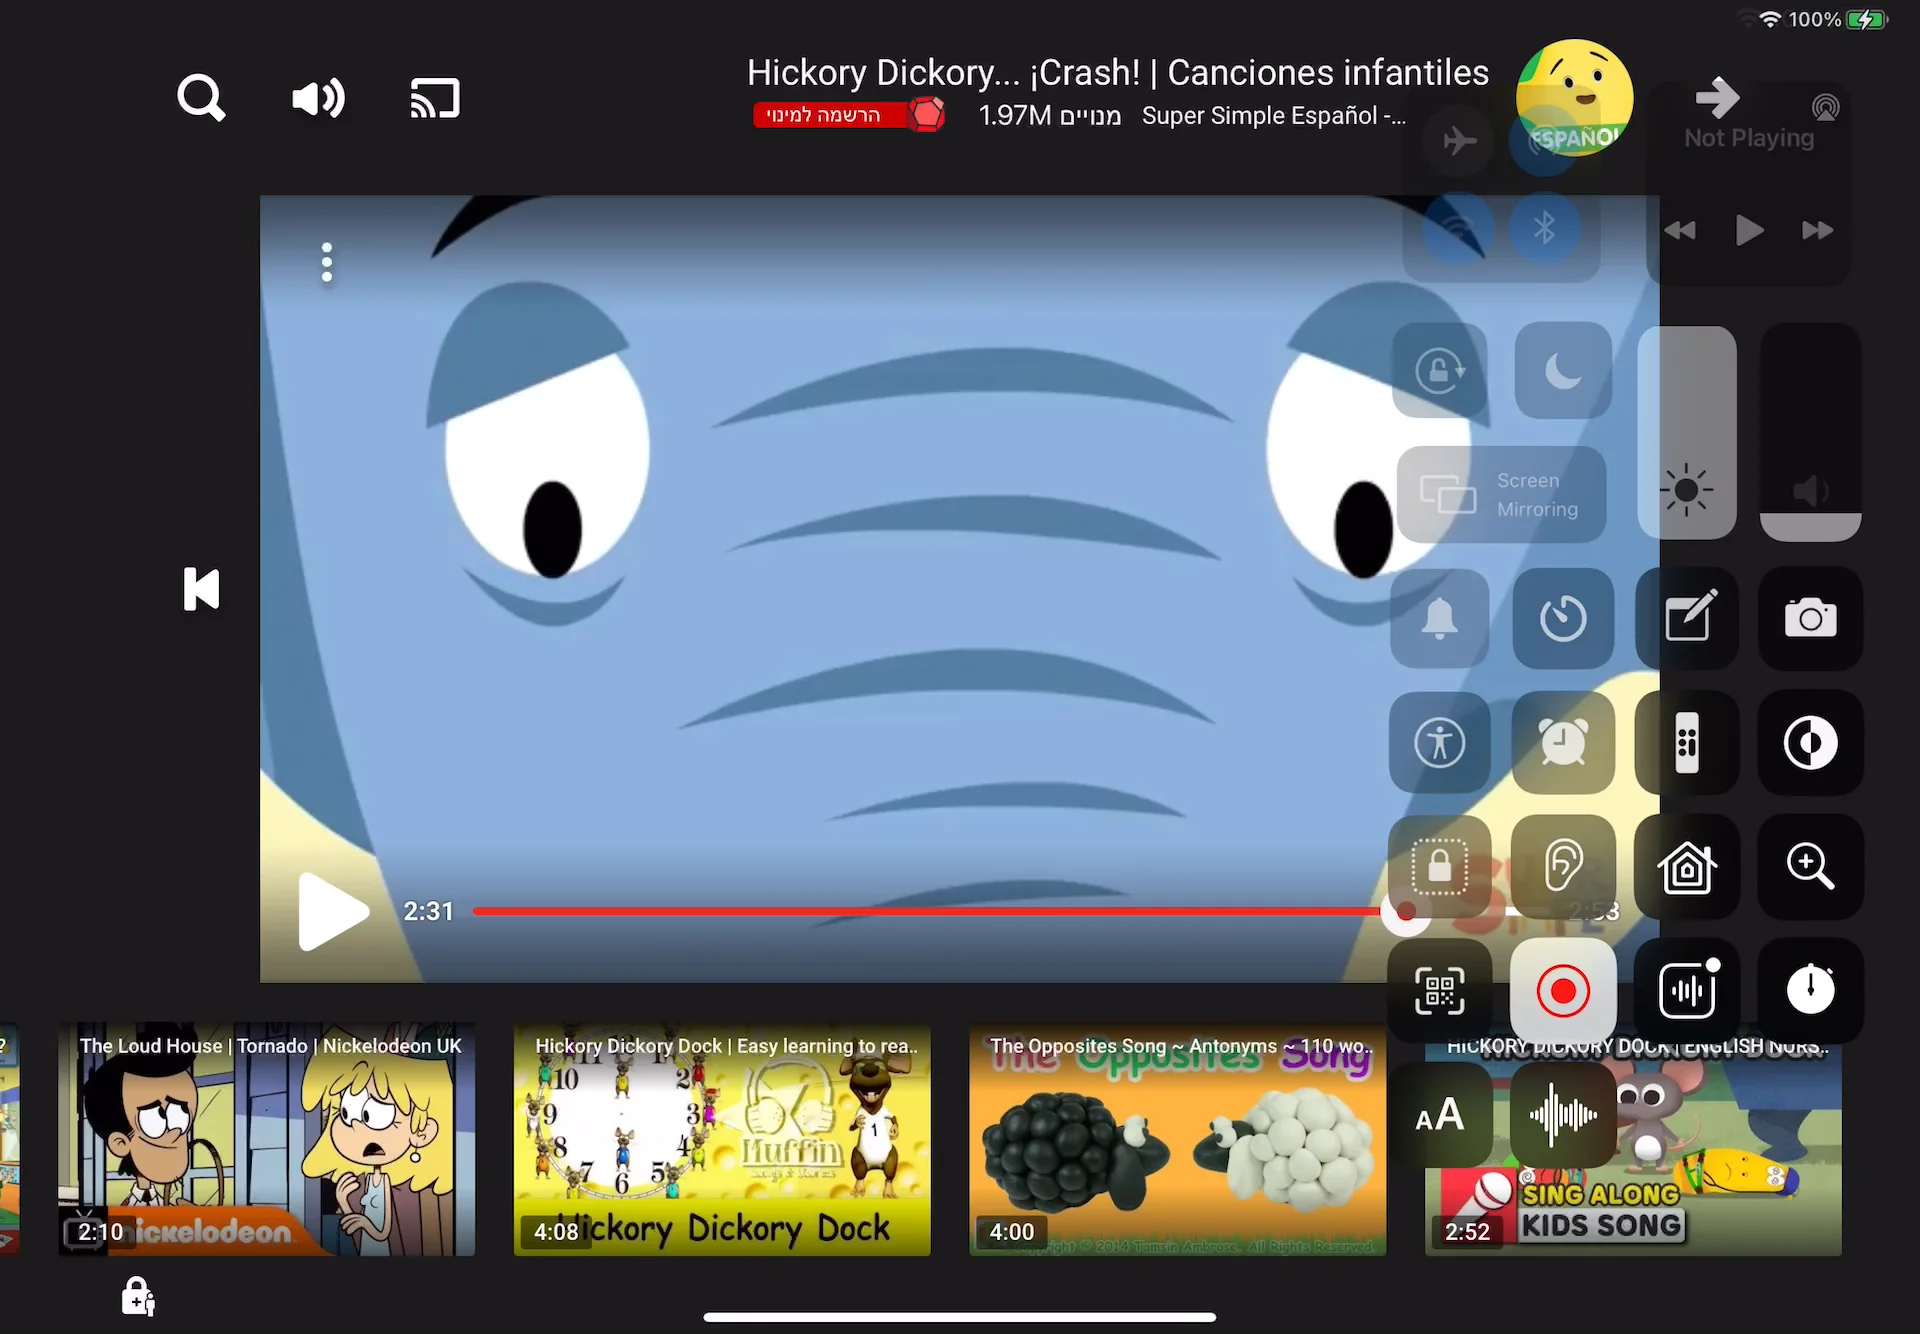Open search

(201, 97)
